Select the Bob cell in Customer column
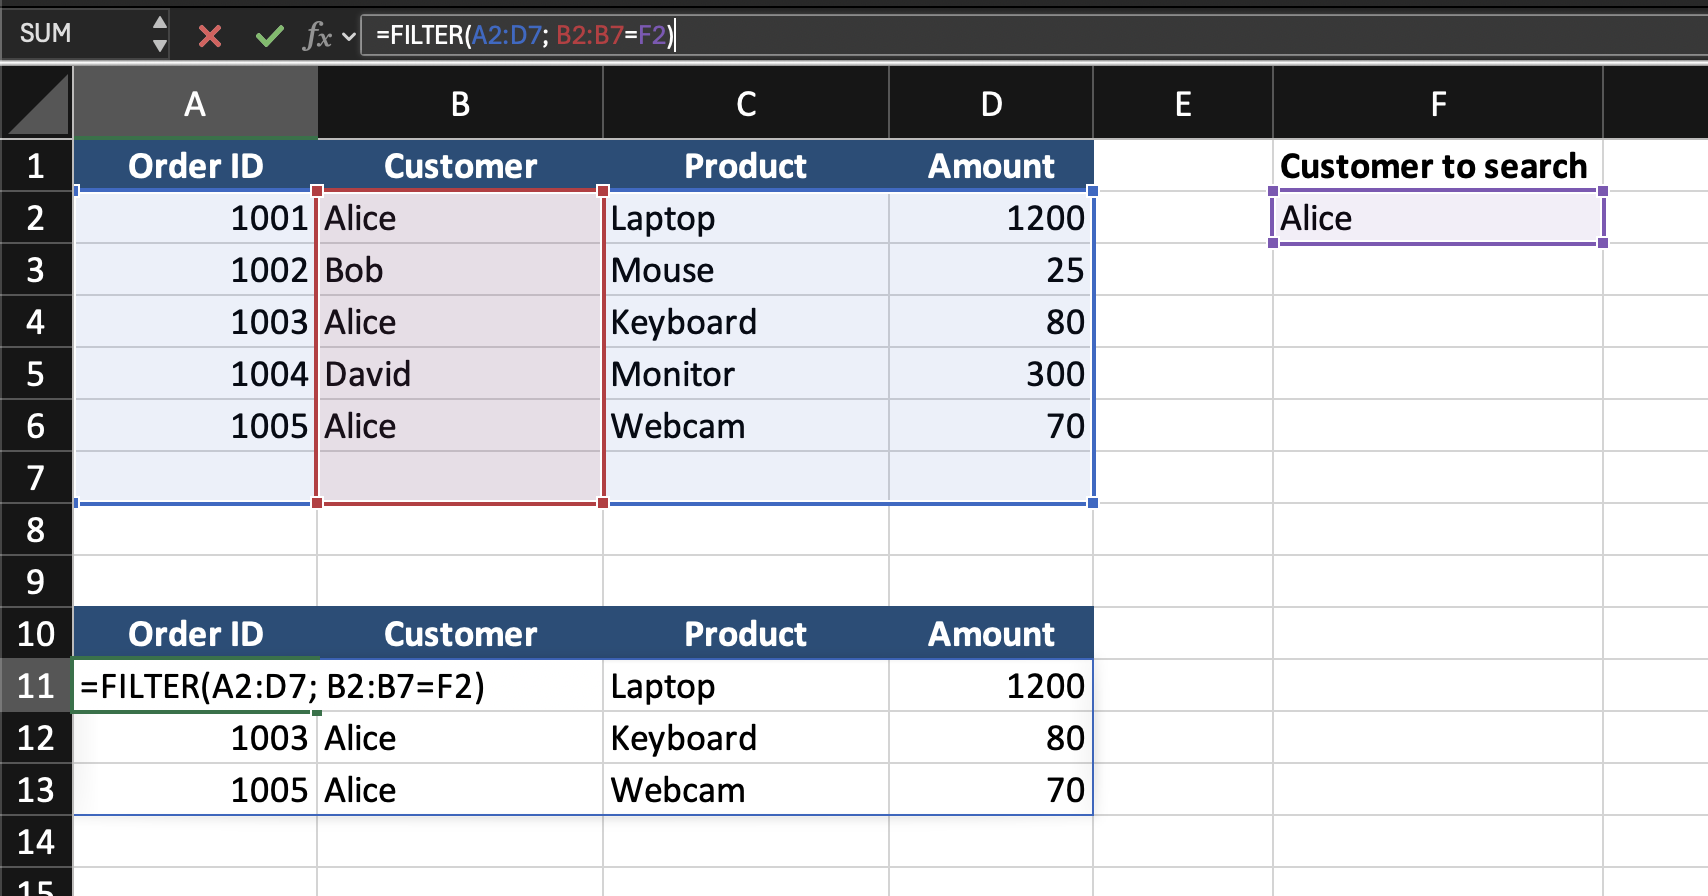 460,270
